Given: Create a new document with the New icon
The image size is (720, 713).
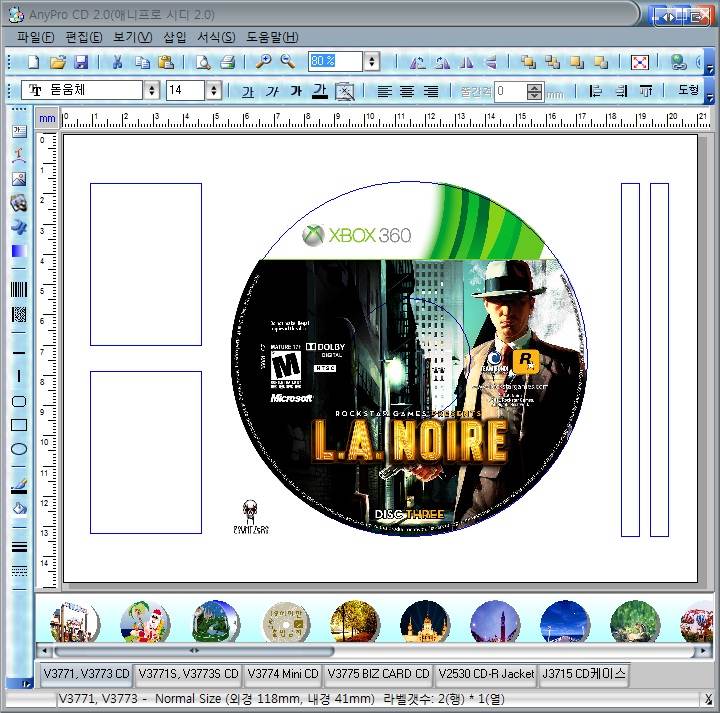Looking at the screenshot, I should 33,62.
